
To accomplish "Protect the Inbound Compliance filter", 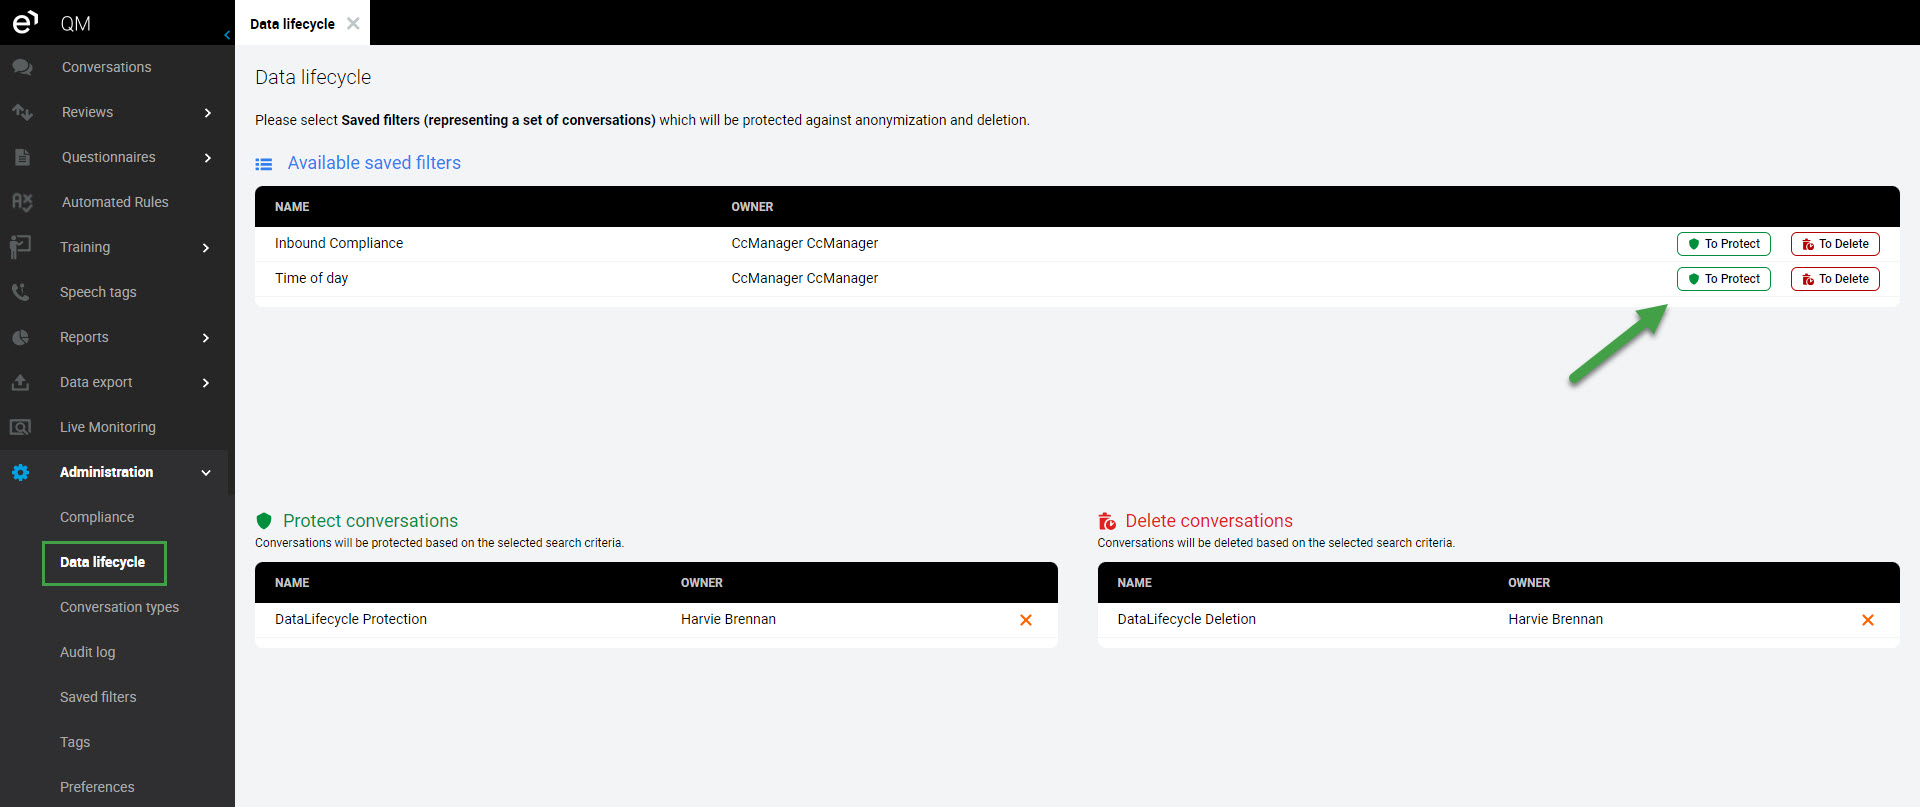I will tap(1723, 244).
